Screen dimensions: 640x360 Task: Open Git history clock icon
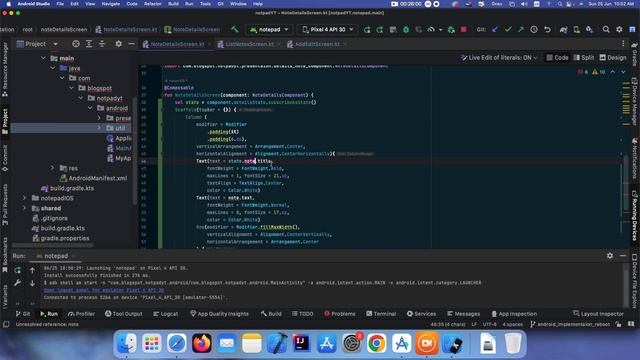534,29
